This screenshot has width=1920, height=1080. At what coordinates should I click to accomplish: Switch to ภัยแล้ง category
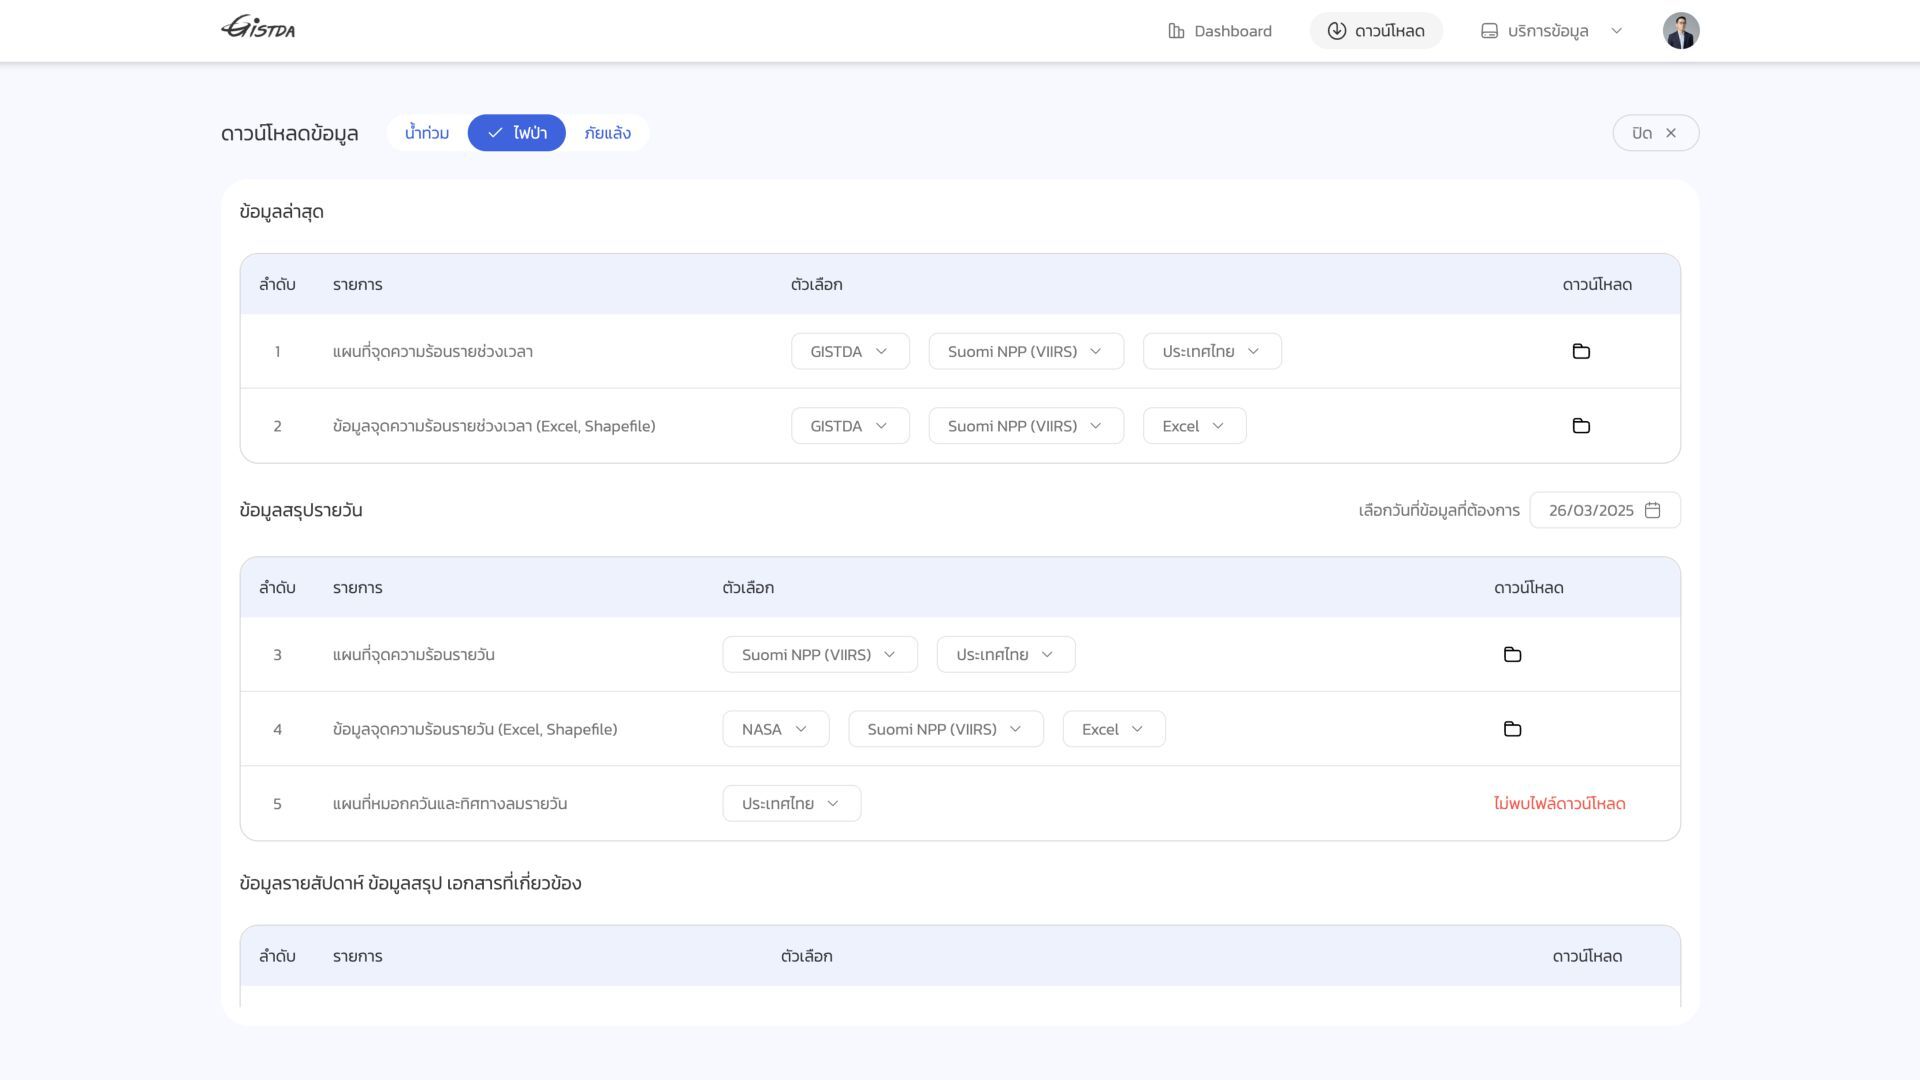pyautogui.click(x=607, y=133)
